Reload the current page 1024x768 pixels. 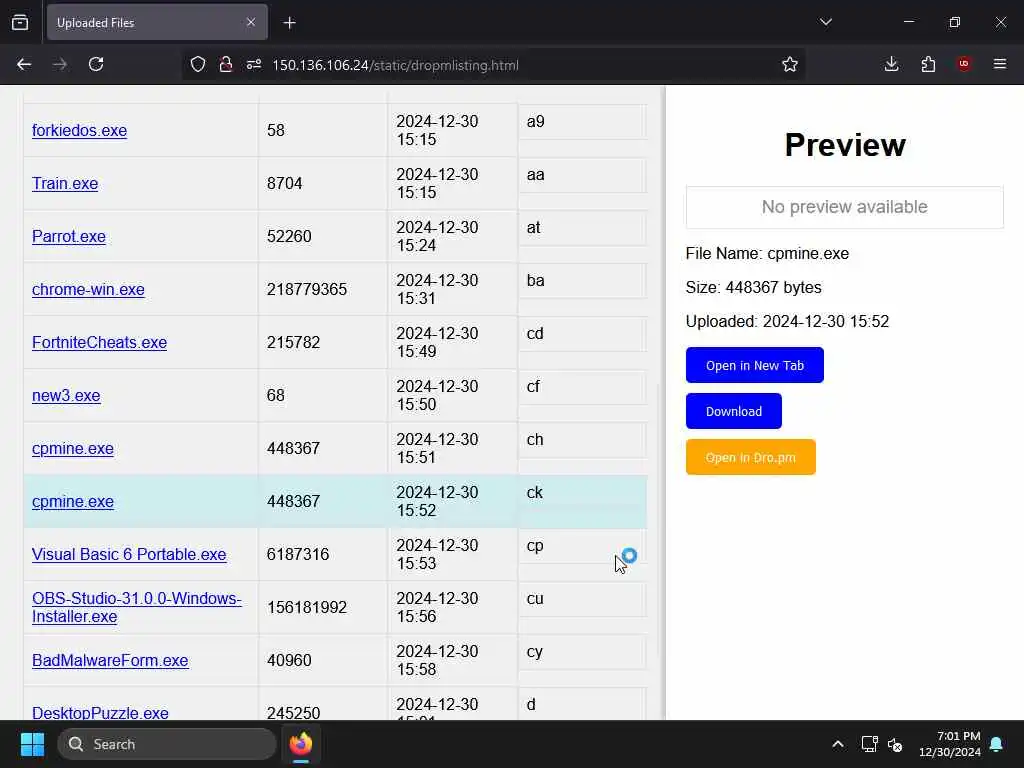tap(96, 64)
